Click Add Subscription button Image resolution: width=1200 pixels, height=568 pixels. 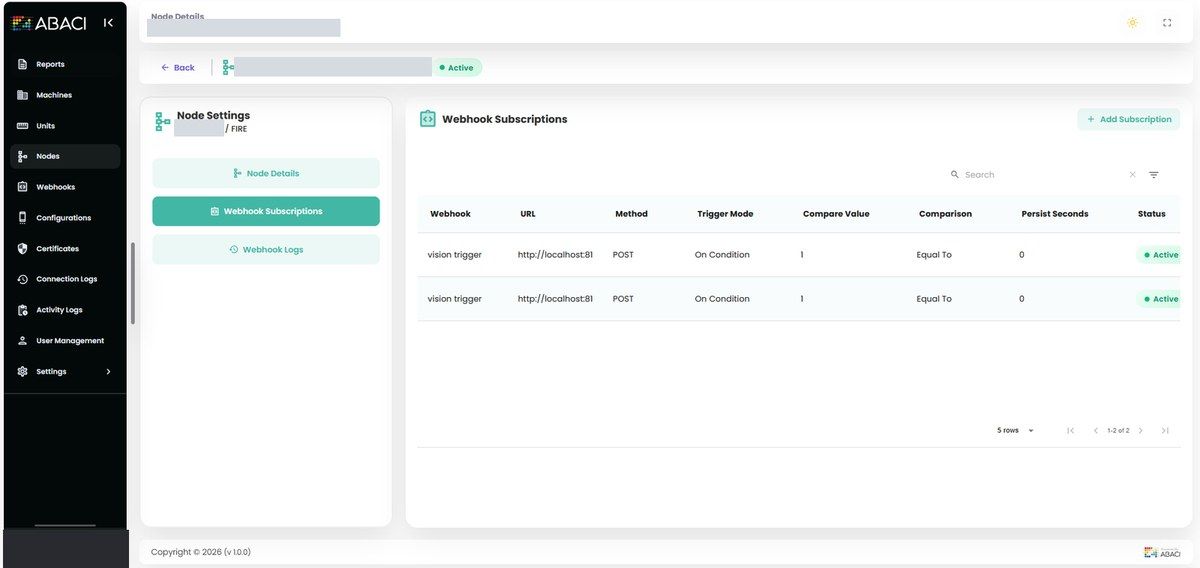[1128, 119]
